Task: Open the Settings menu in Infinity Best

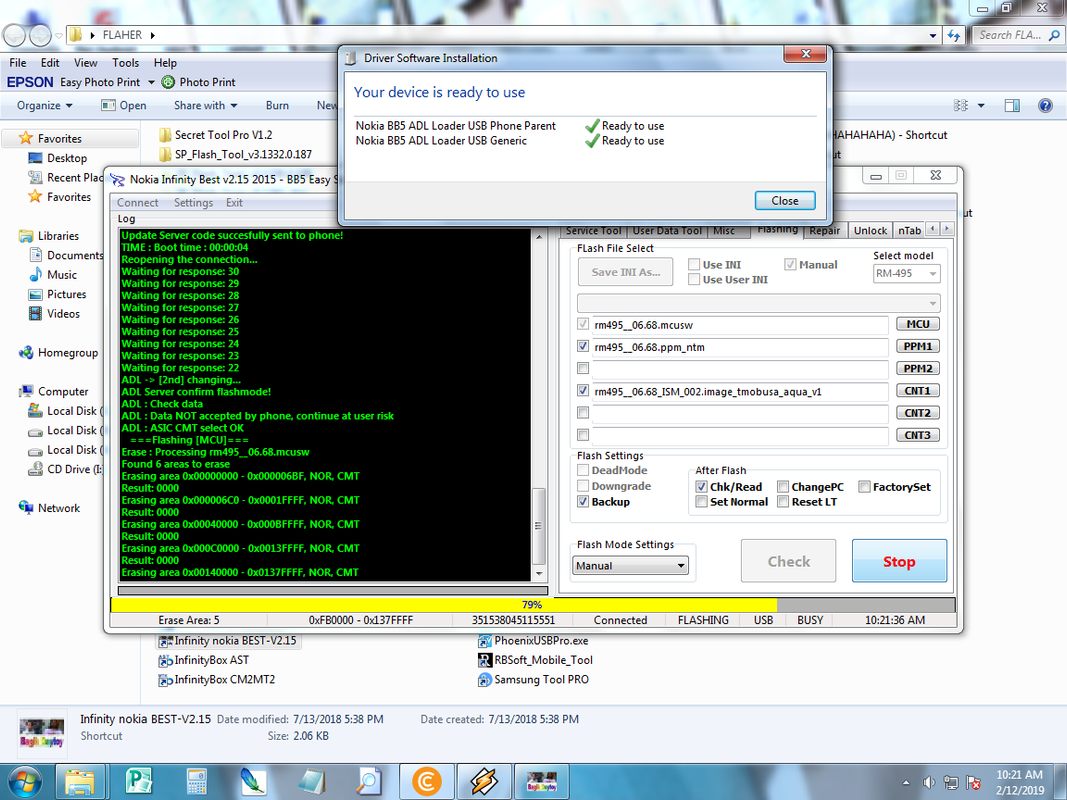Action: [193, 203]
